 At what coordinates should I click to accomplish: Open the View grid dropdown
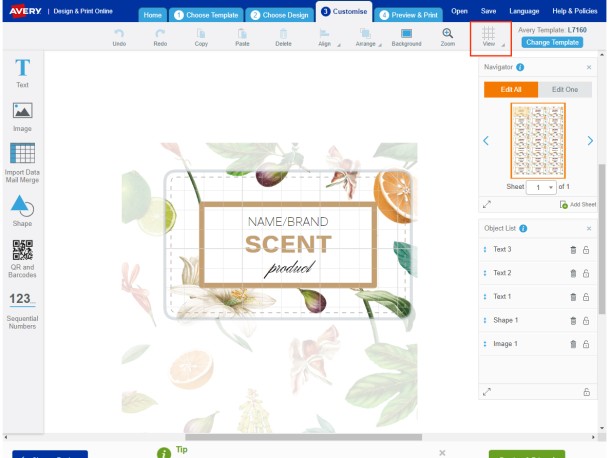click(x=490, y=37)
